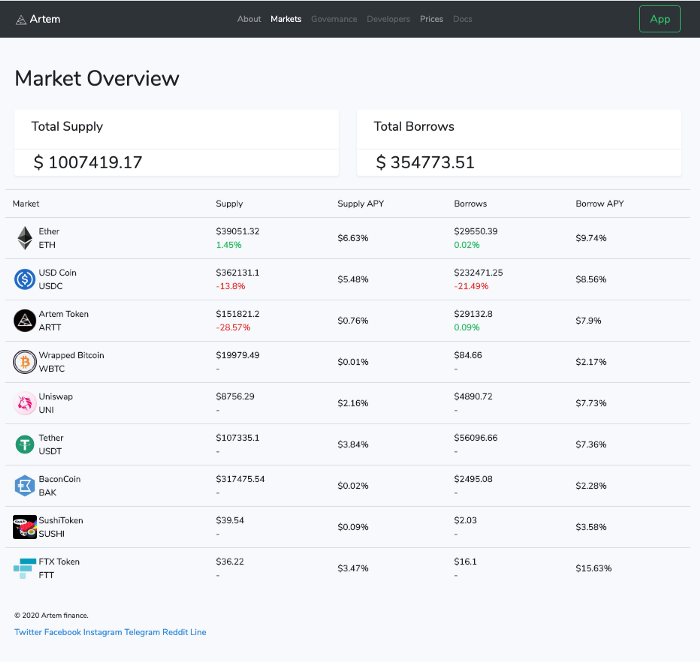The width and height of the screenshot is (700, 662).
Task: Open the About page in navbar
Action: pos(249,19)
